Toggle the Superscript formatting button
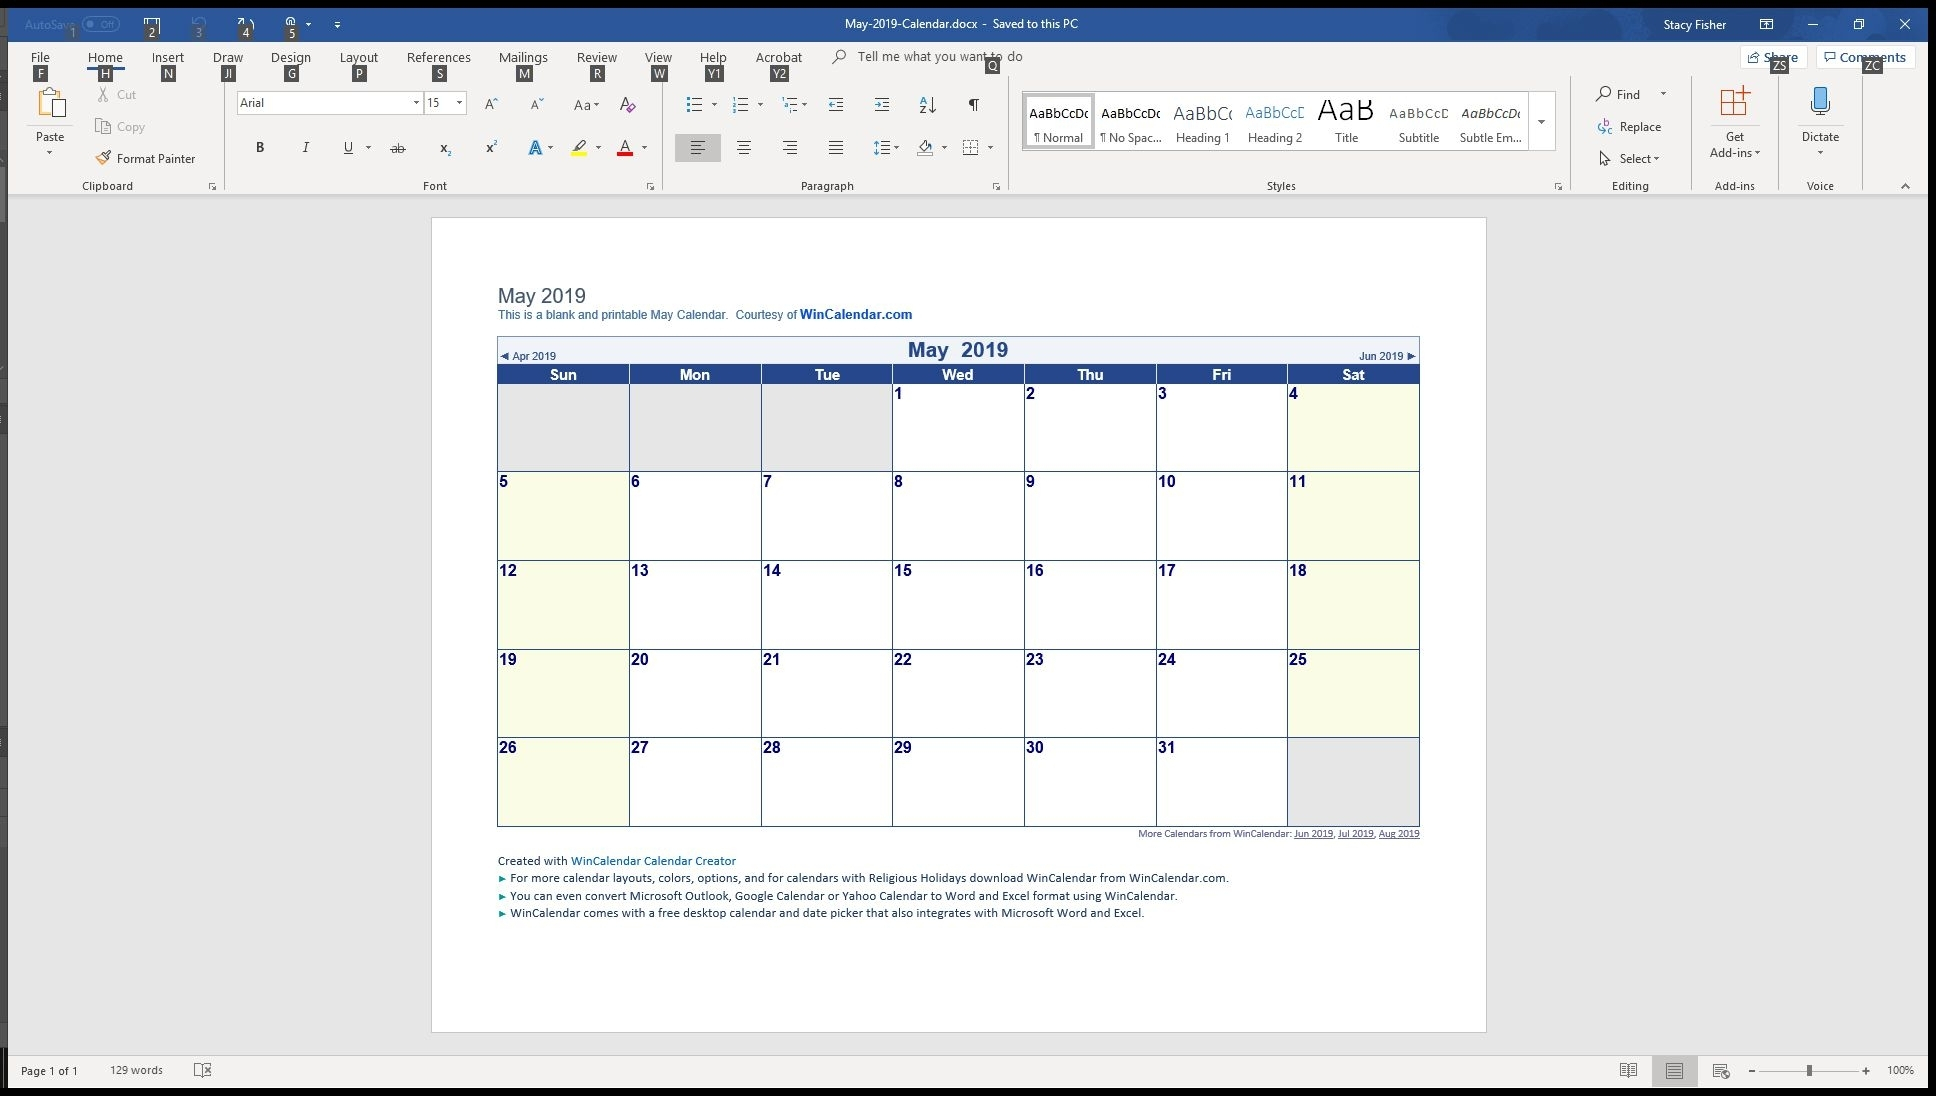1936x1096 pixels. click(491, 146)
